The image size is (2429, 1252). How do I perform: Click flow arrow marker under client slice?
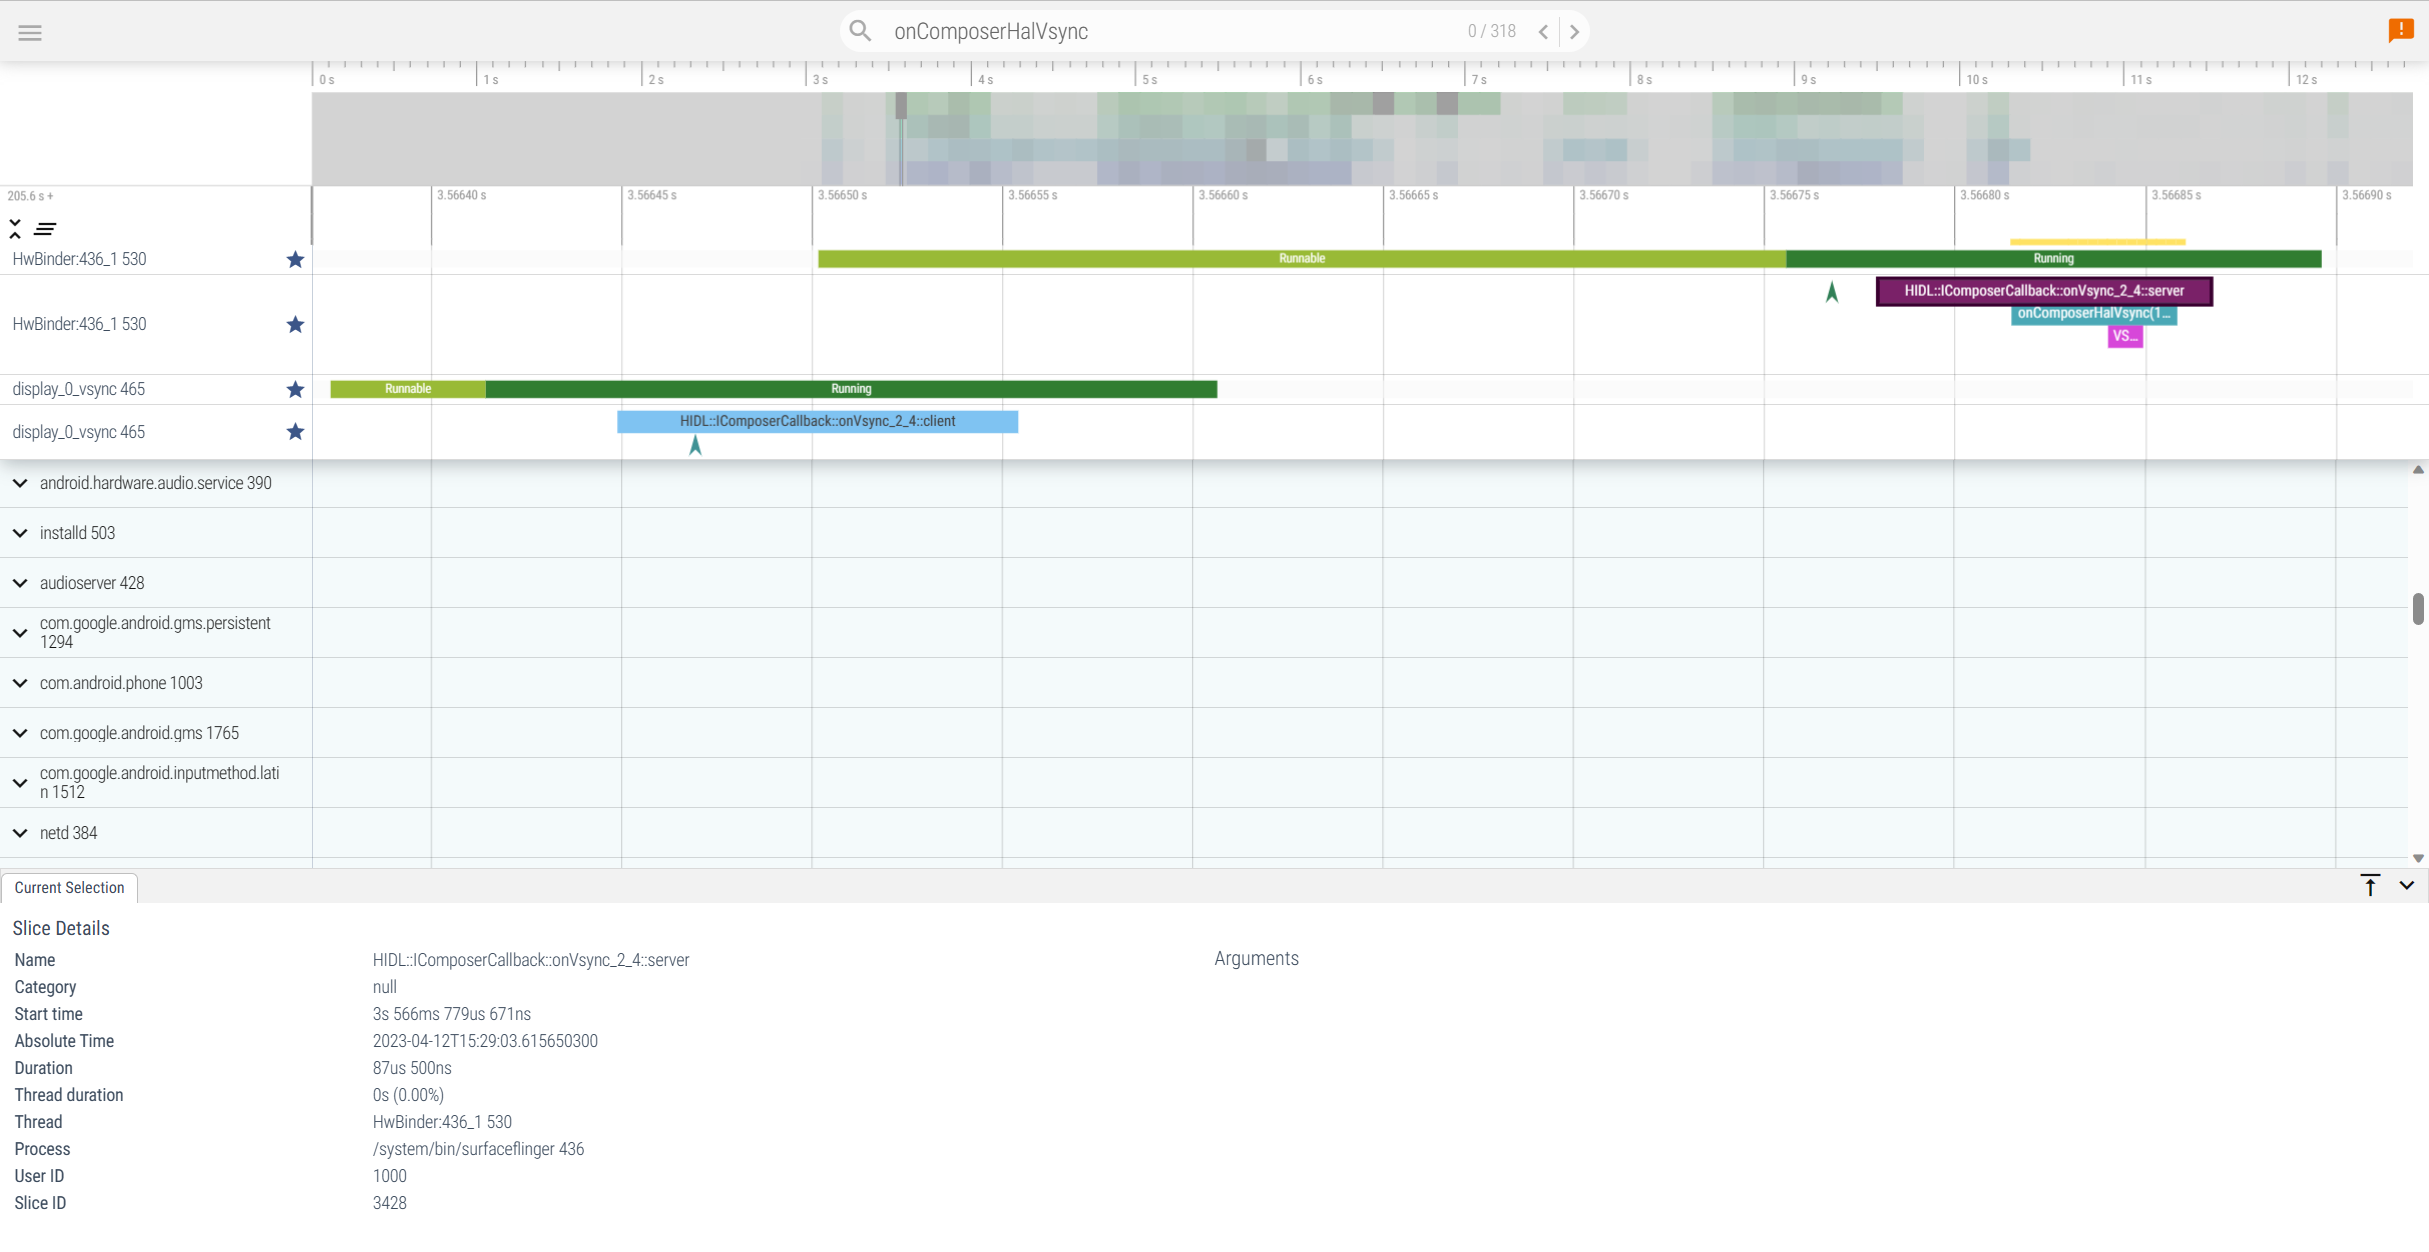coord(695,445)
